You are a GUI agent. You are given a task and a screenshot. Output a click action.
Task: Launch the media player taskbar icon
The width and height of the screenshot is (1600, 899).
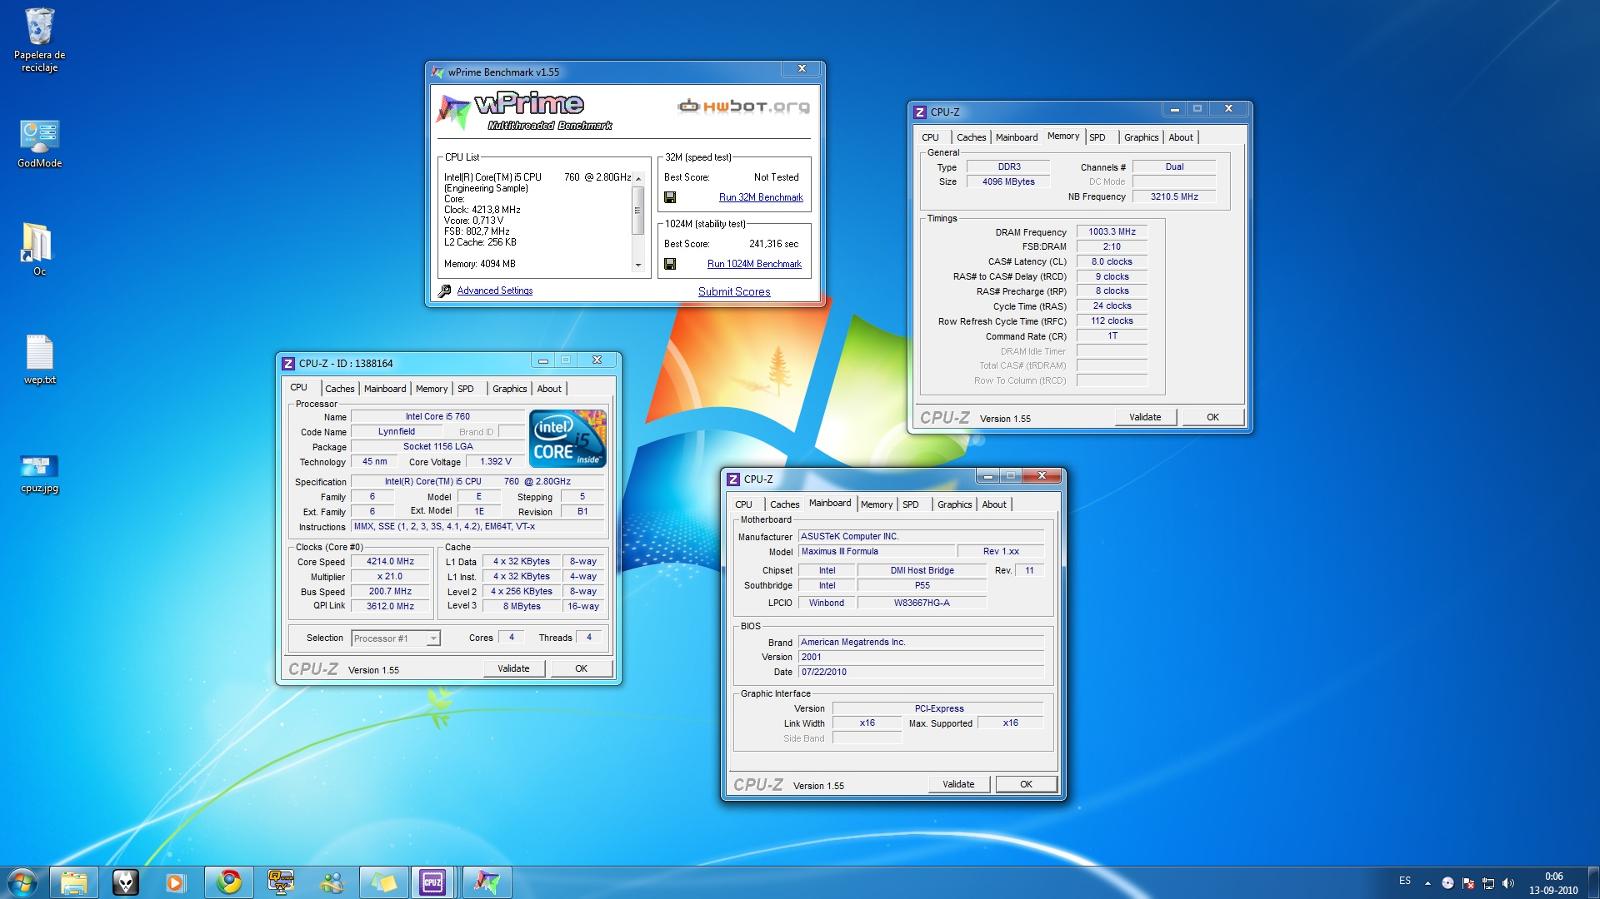(176, 882)
